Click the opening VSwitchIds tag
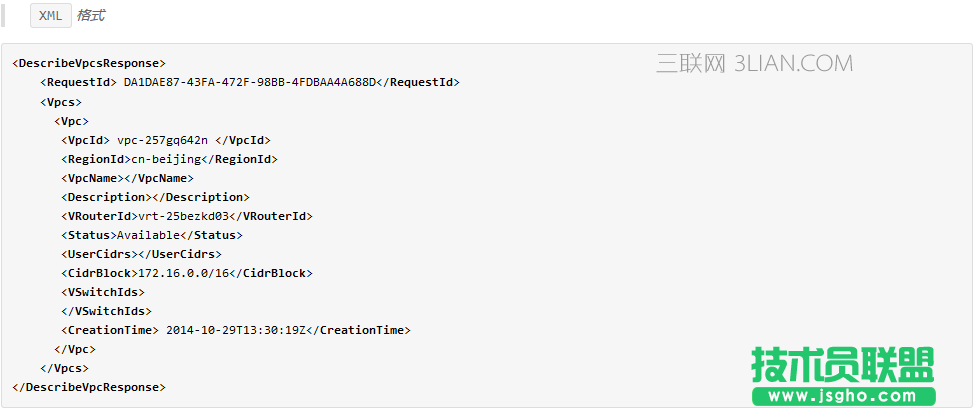The height and width of the screenshot is (412, 979). pos(103,292)
